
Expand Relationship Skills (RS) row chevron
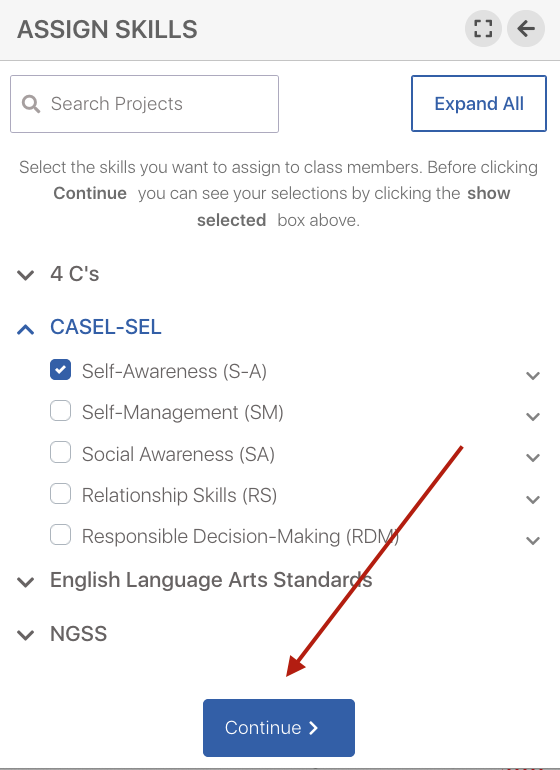[533, 499]
